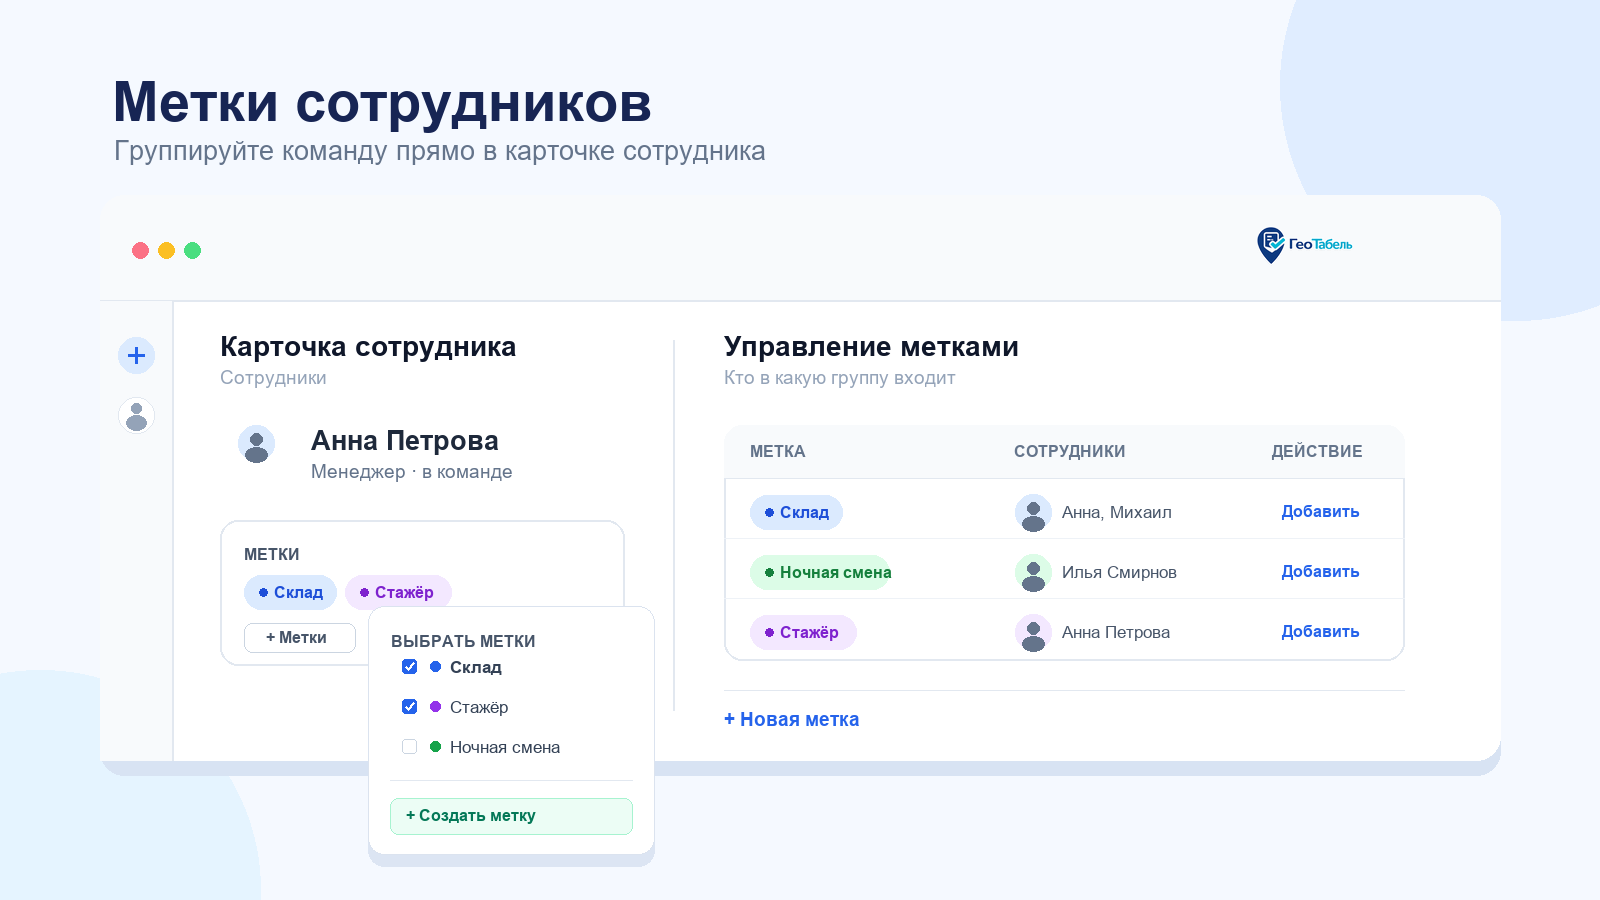This screenshot has width=1600, height=900.
Task: Click the red window dot
Action: tap(140, 250)
